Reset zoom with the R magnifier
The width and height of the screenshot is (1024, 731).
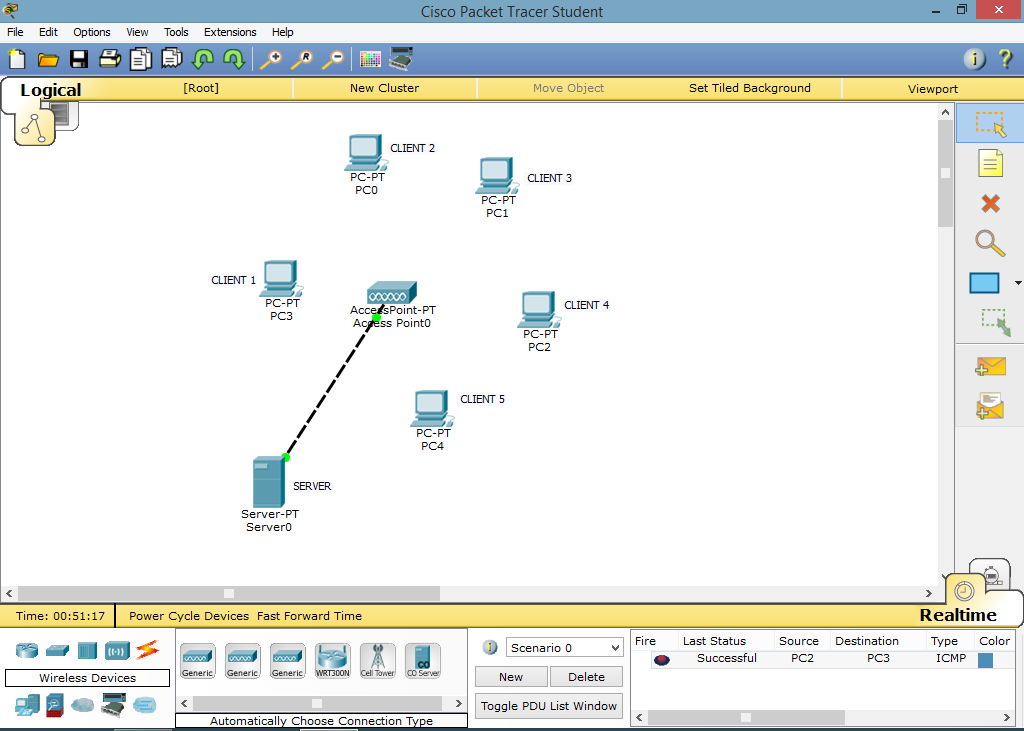pyautogui.click(x=302, y=59)
